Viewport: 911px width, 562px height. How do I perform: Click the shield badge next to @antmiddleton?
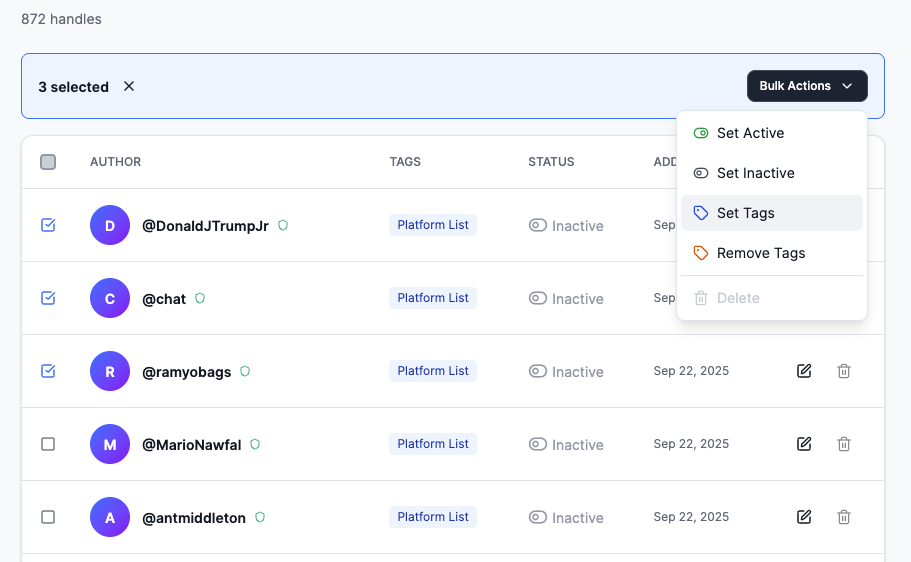coord(260,517)
